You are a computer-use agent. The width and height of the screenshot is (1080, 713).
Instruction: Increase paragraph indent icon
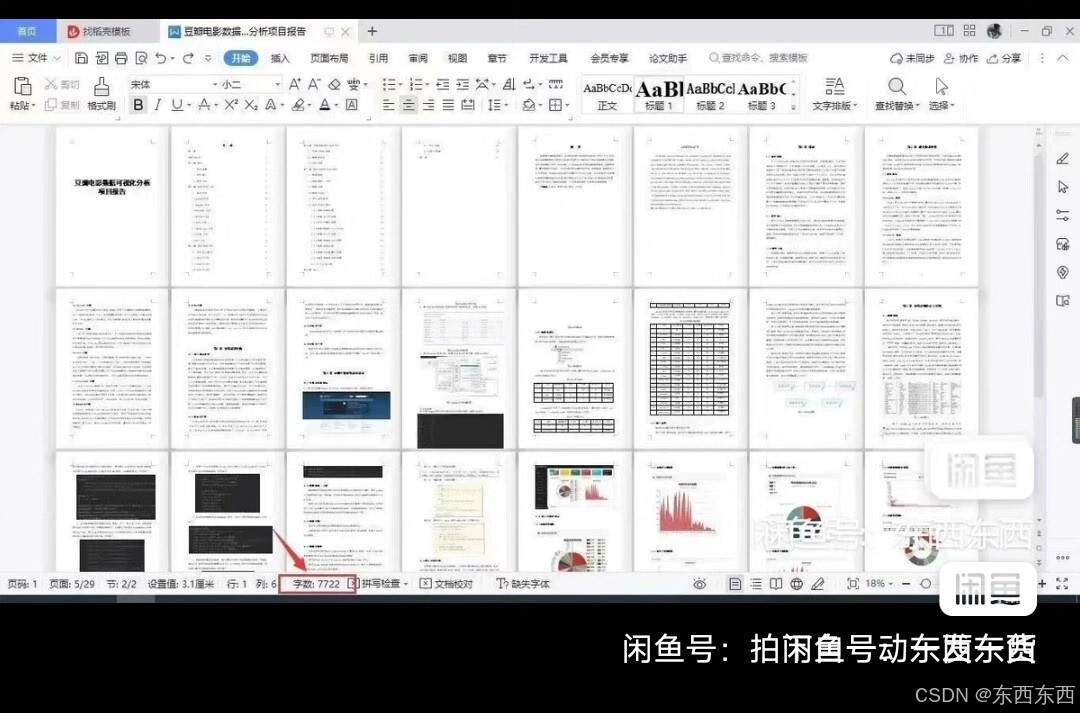coord(462,84)
